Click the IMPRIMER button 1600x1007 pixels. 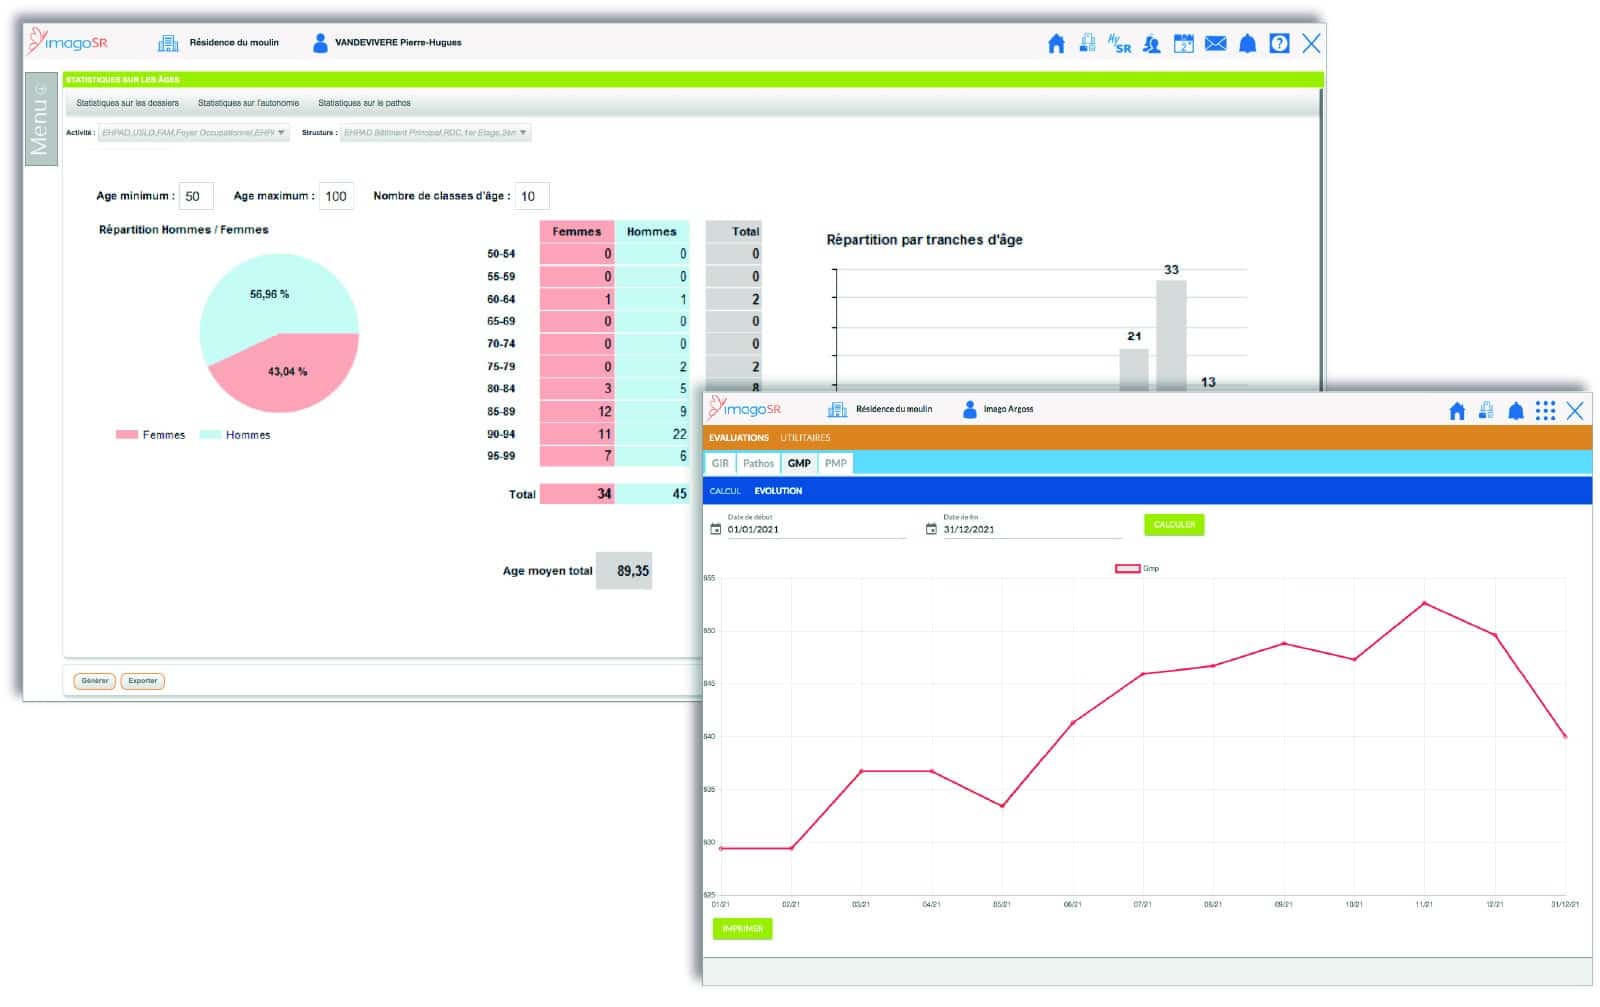[x=742, y=929]
